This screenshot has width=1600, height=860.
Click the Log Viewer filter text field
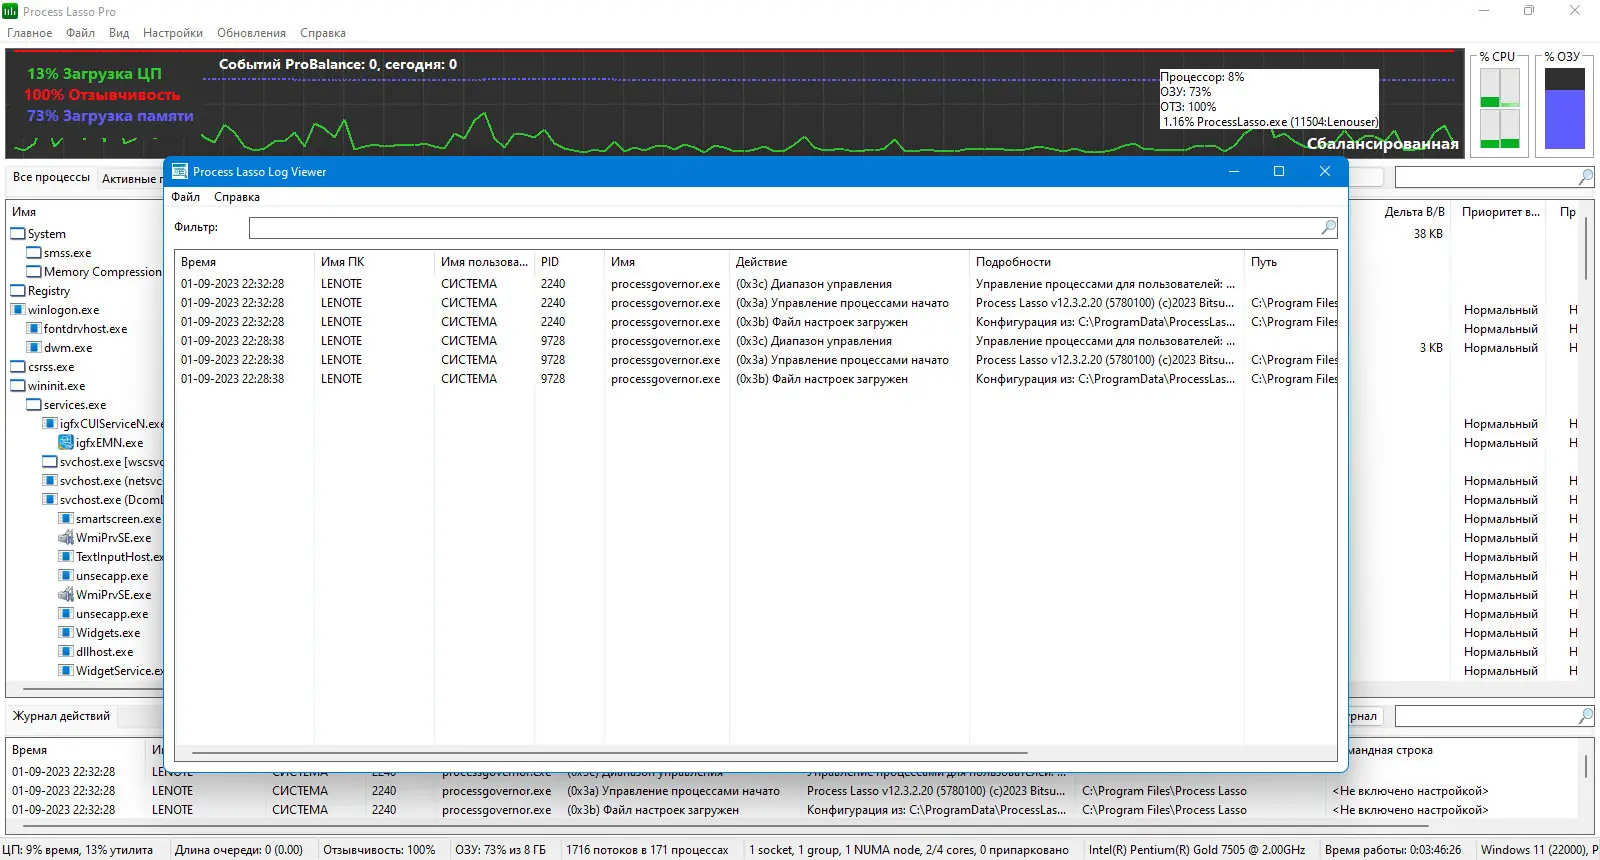point(784,227)
